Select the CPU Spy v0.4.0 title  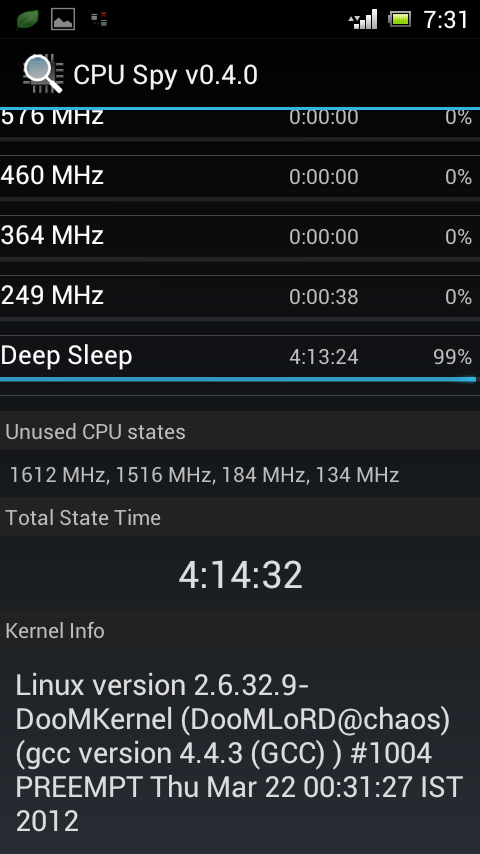(165, 75)
